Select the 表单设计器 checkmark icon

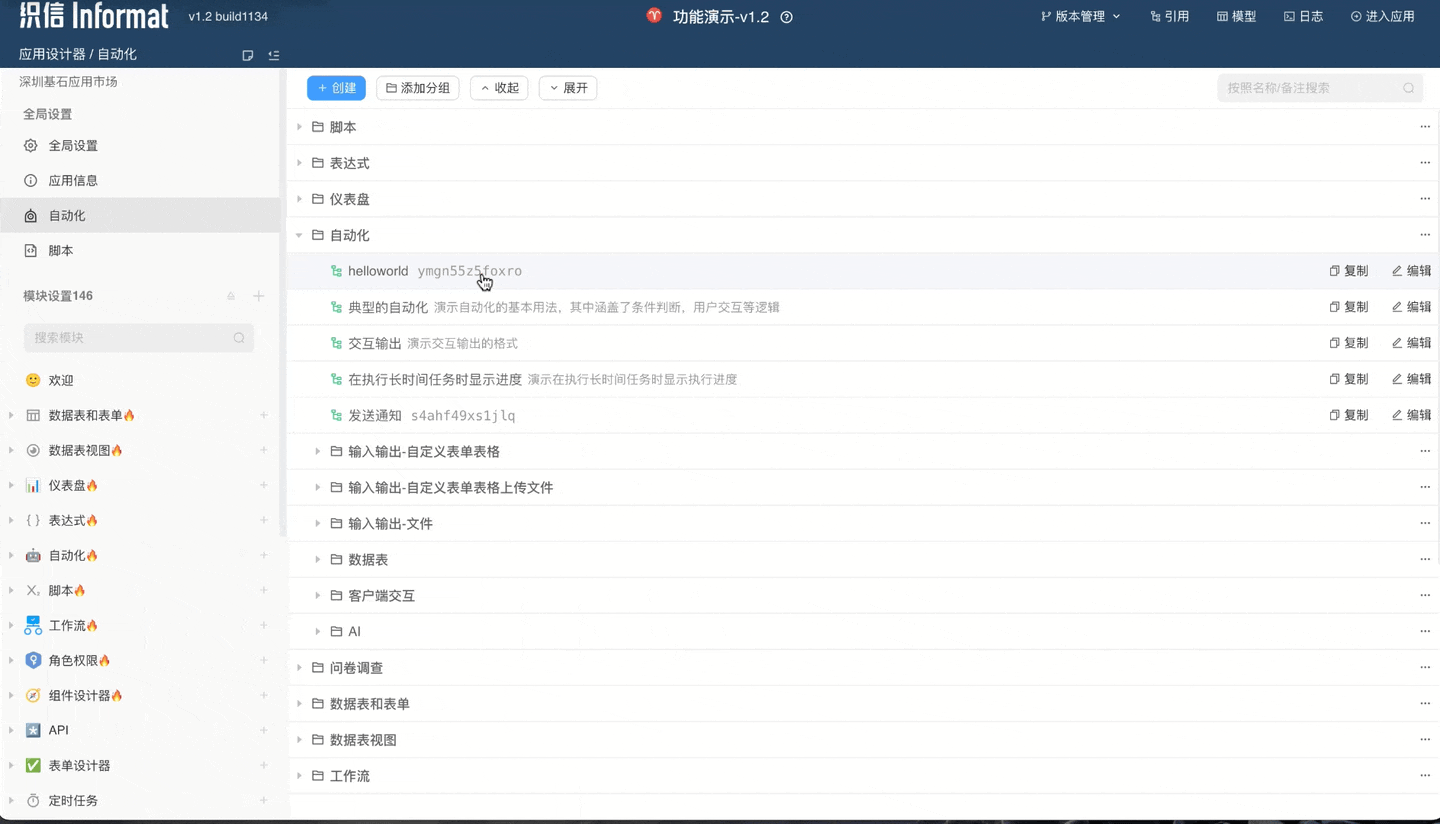click(x=31, y=765)
